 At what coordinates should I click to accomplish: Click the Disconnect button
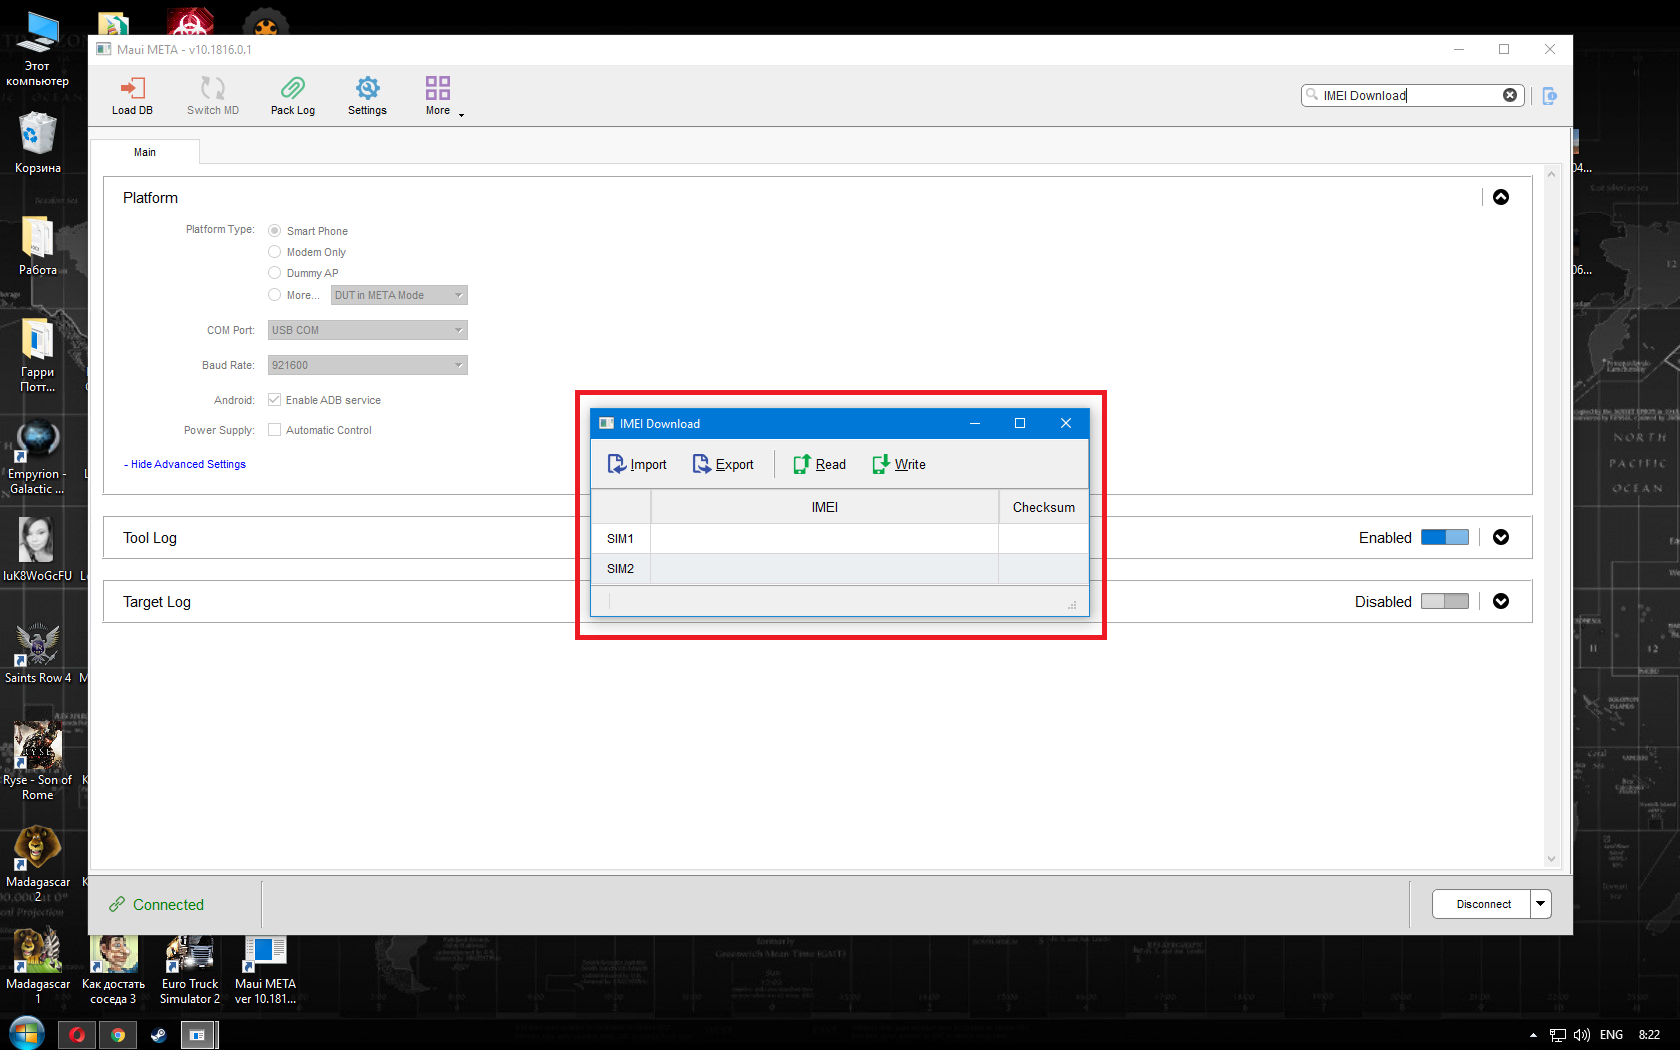pos(1483,904)
